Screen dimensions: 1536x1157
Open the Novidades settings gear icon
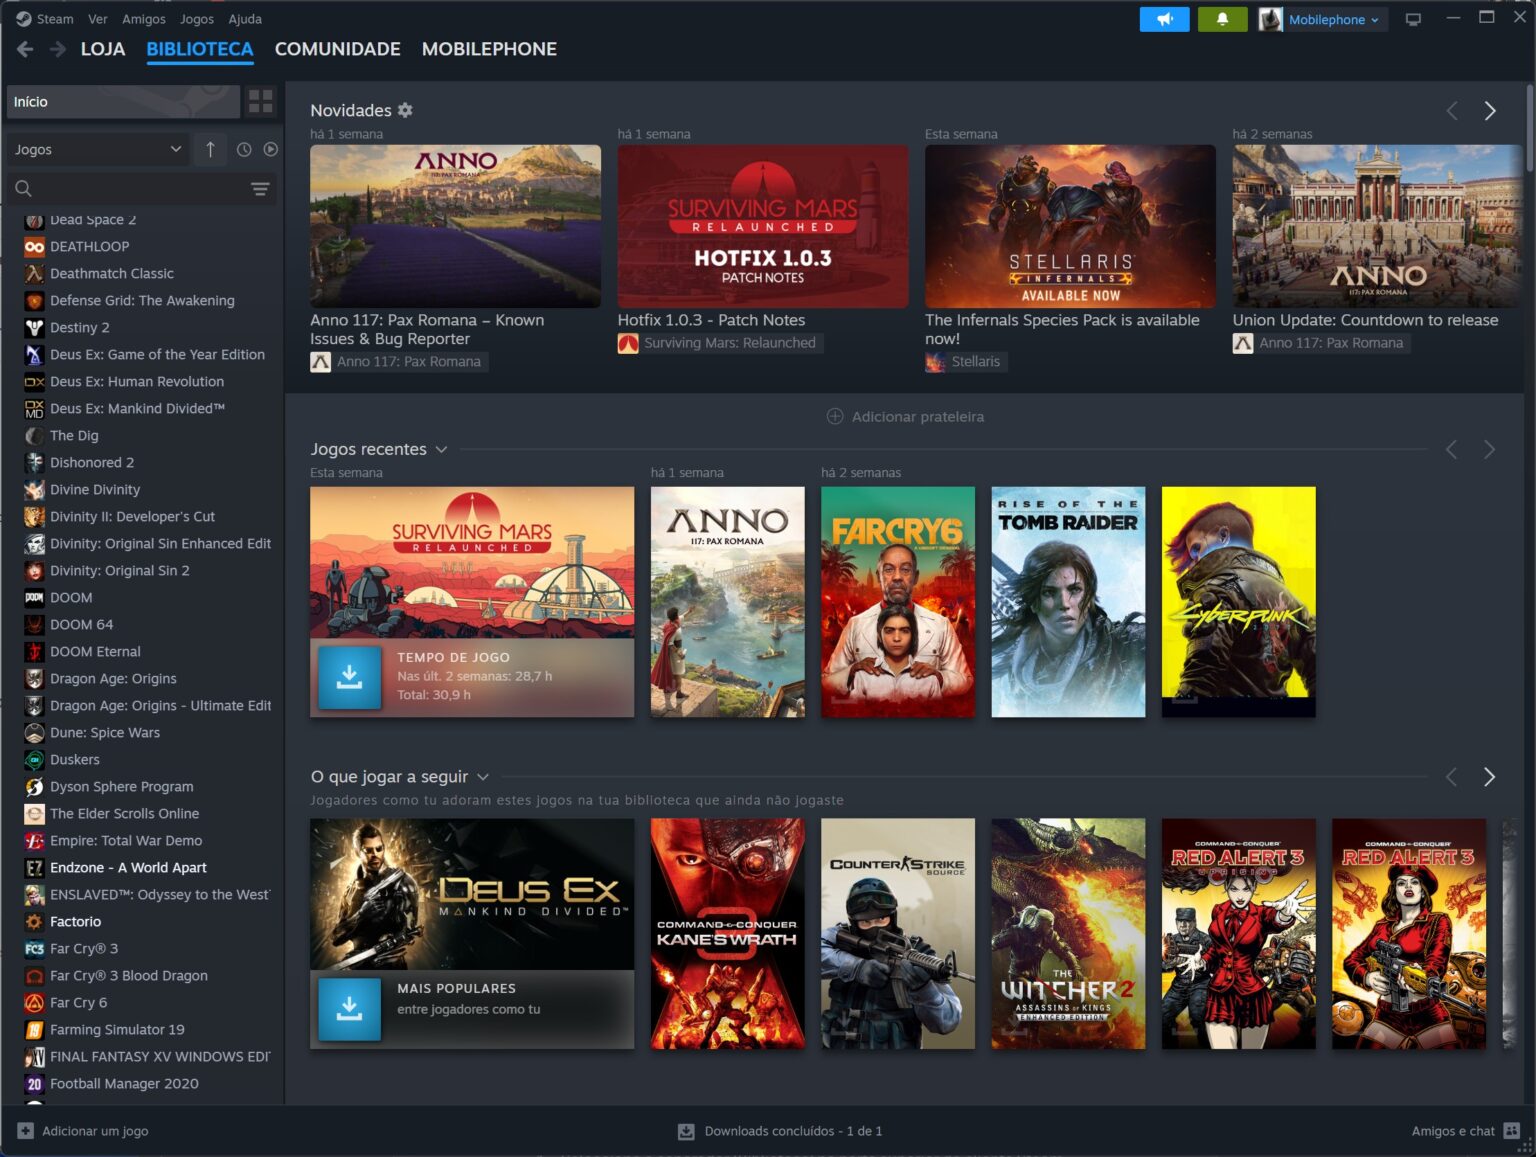(x=405, y=110)
